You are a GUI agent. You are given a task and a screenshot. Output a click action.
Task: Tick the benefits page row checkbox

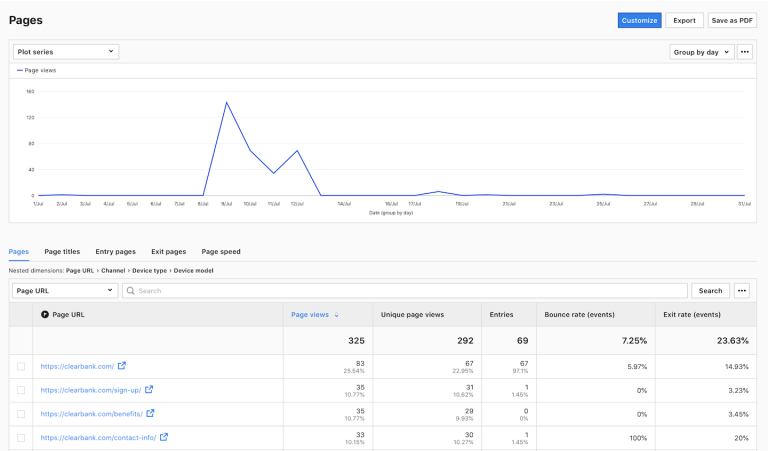(21, 414)
